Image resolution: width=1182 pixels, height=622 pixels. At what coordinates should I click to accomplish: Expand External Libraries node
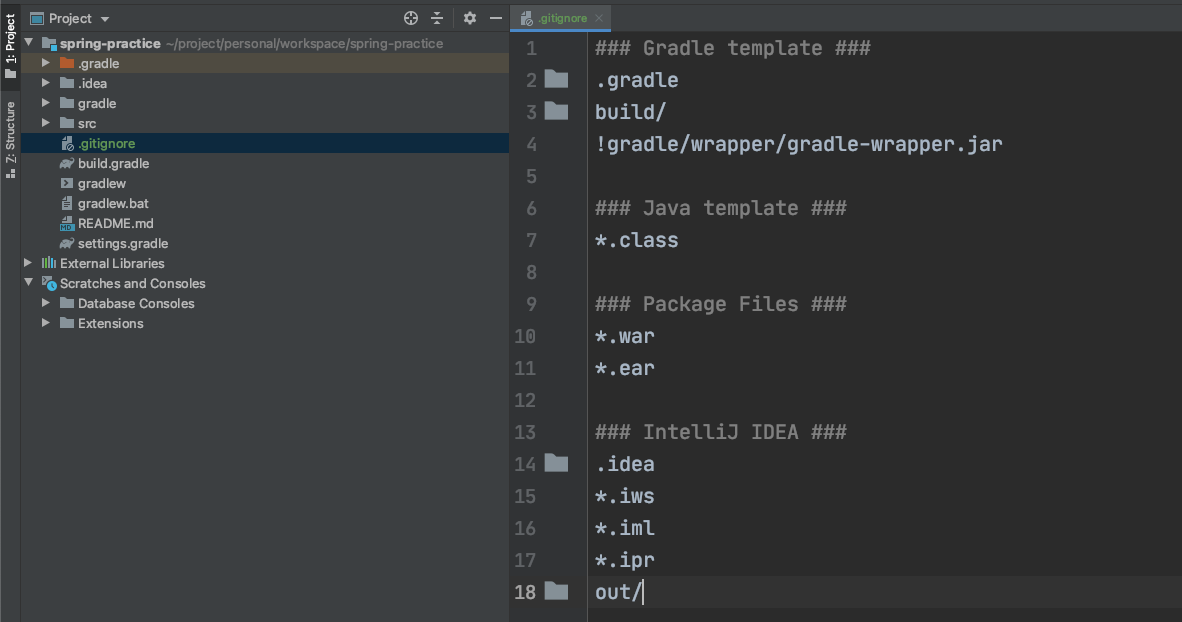coord(28,263)
